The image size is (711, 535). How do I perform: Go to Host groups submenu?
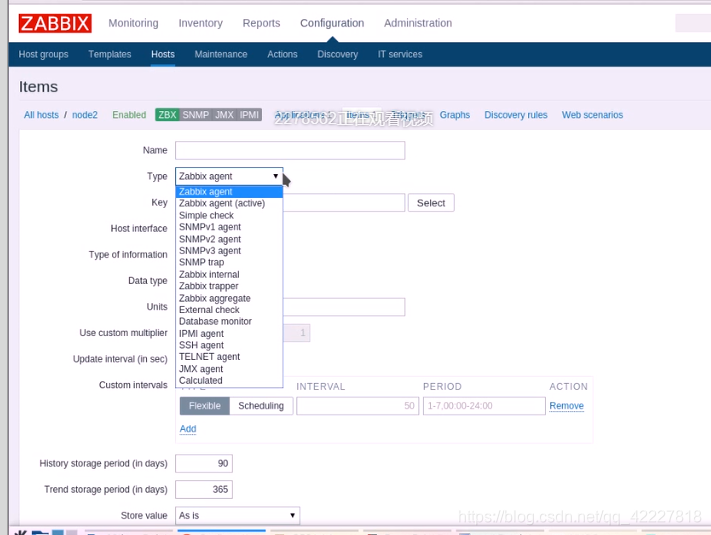click(44, 54)
